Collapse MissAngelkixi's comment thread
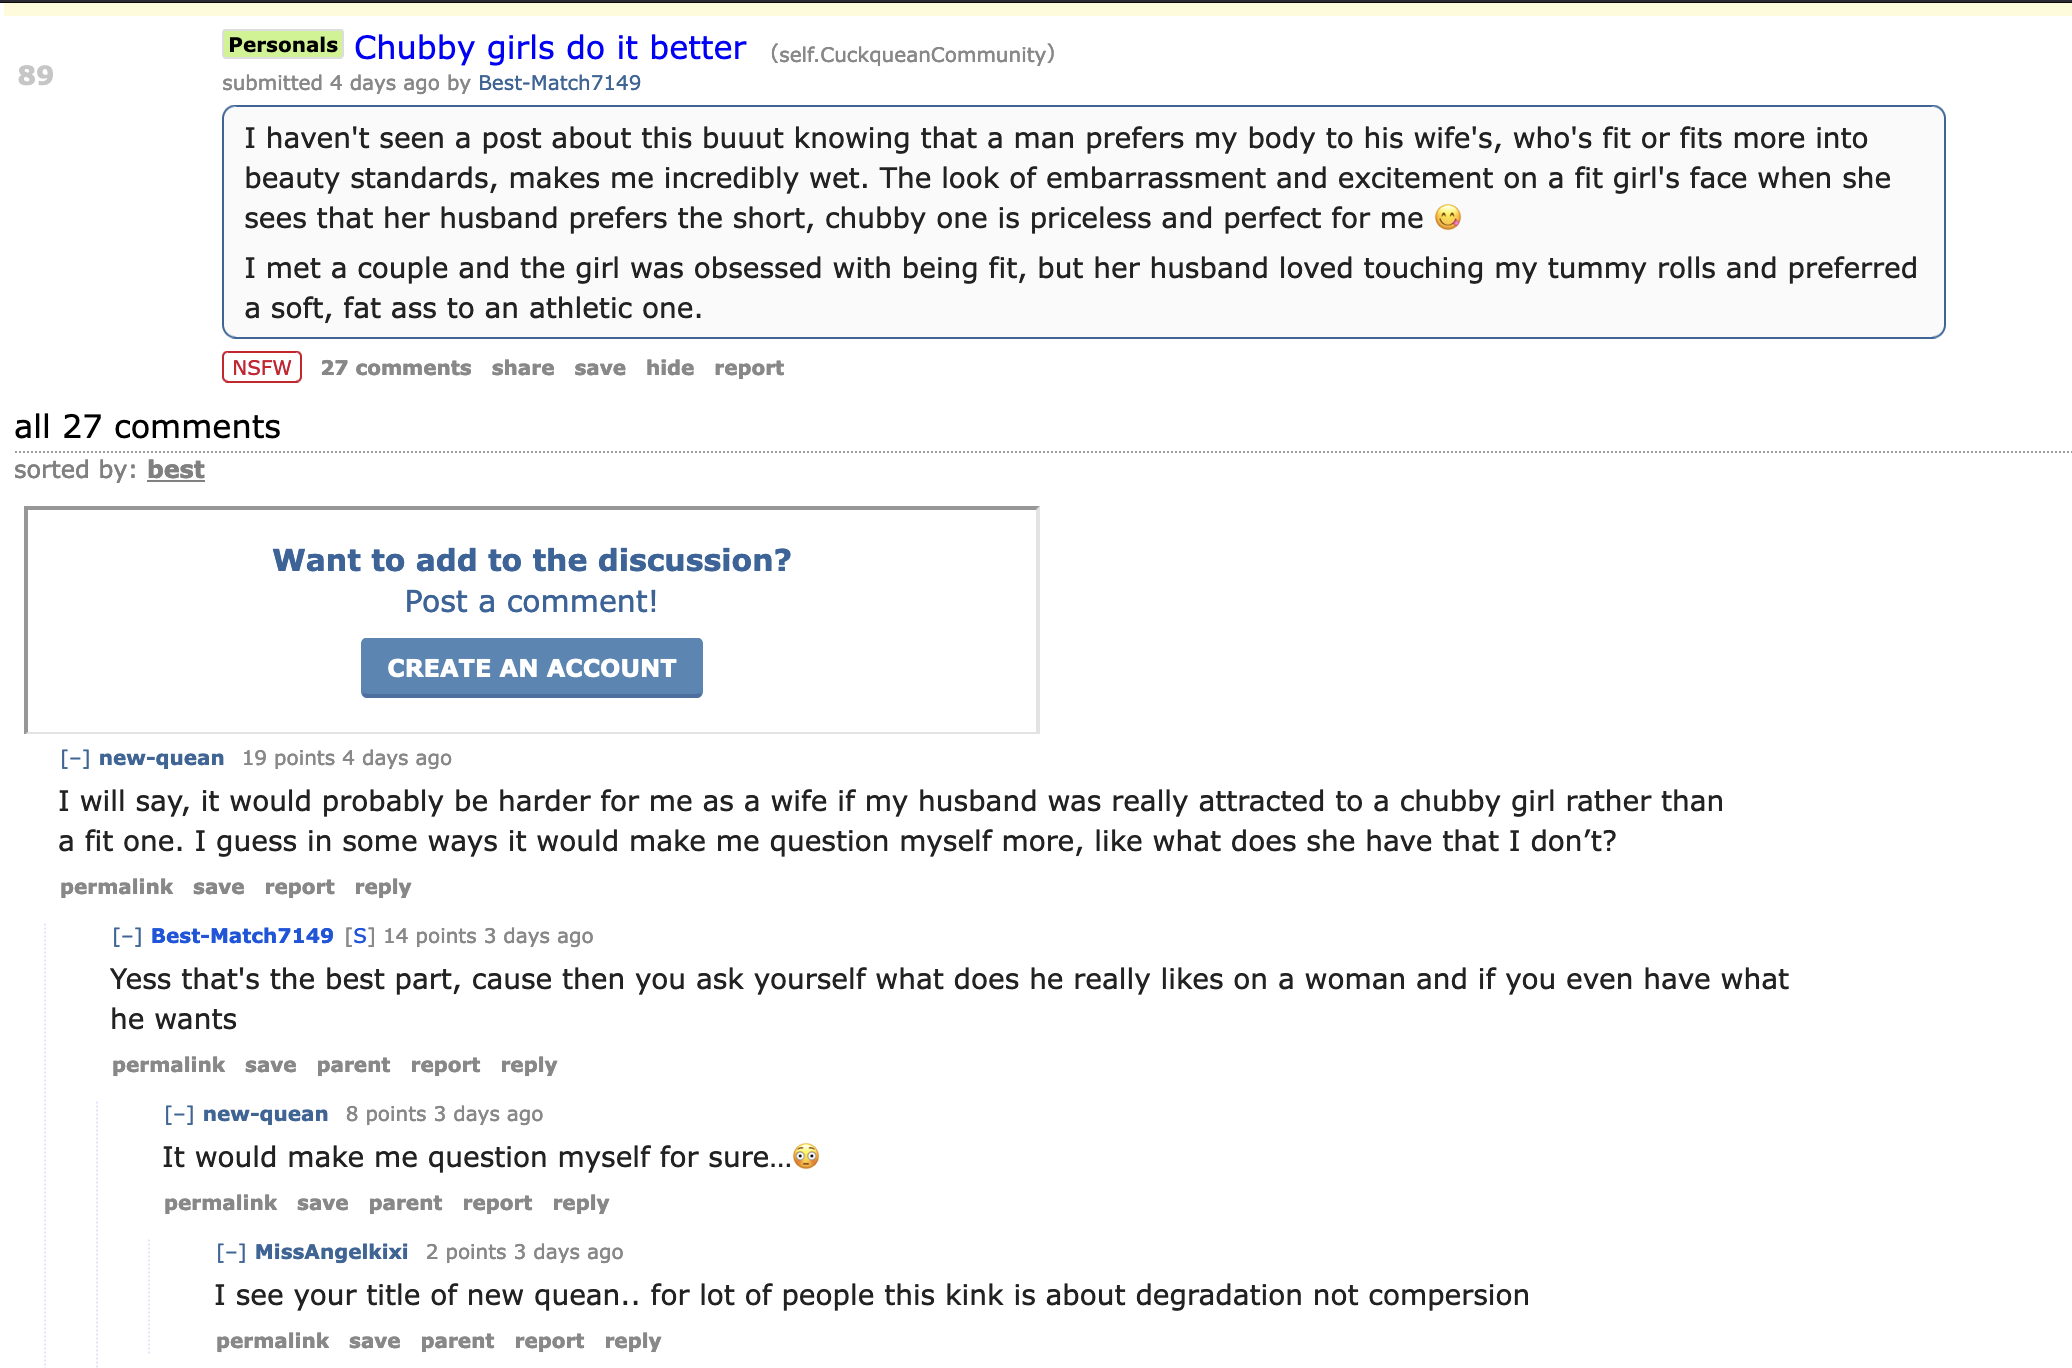 pyautogui.click(x=231, y=1252)
